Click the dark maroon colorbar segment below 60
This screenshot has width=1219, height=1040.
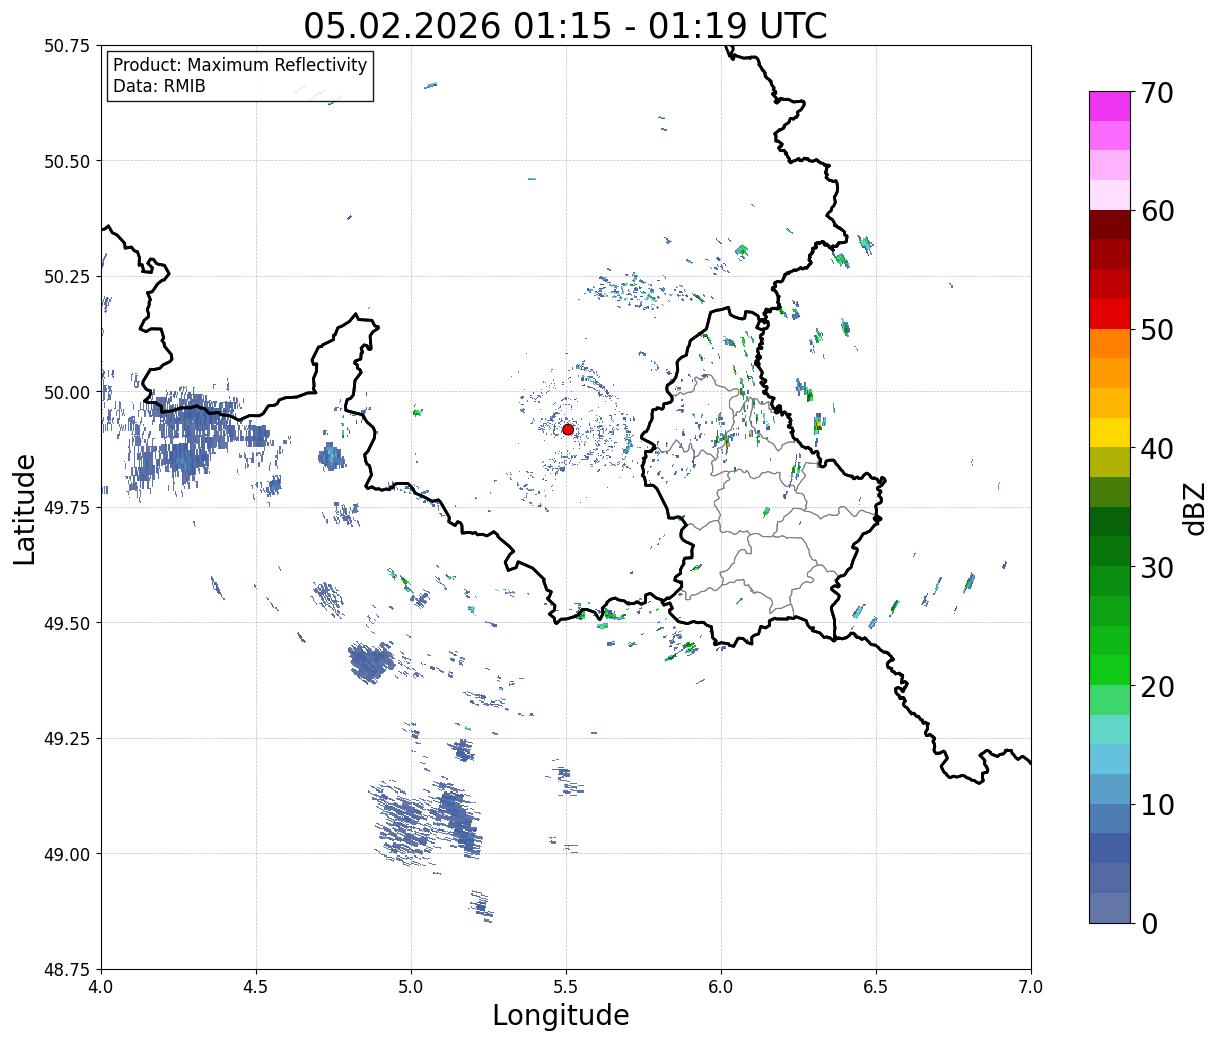(x=1110, y=225)
